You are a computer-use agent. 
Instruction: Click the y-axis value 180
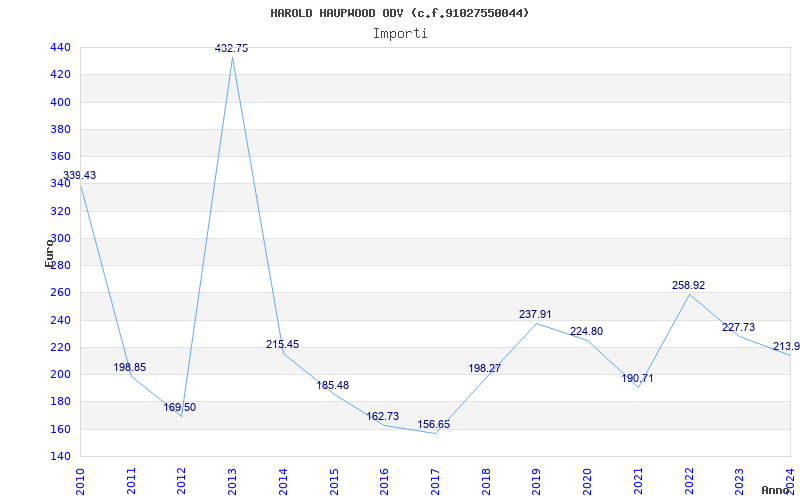coord(60,402)
